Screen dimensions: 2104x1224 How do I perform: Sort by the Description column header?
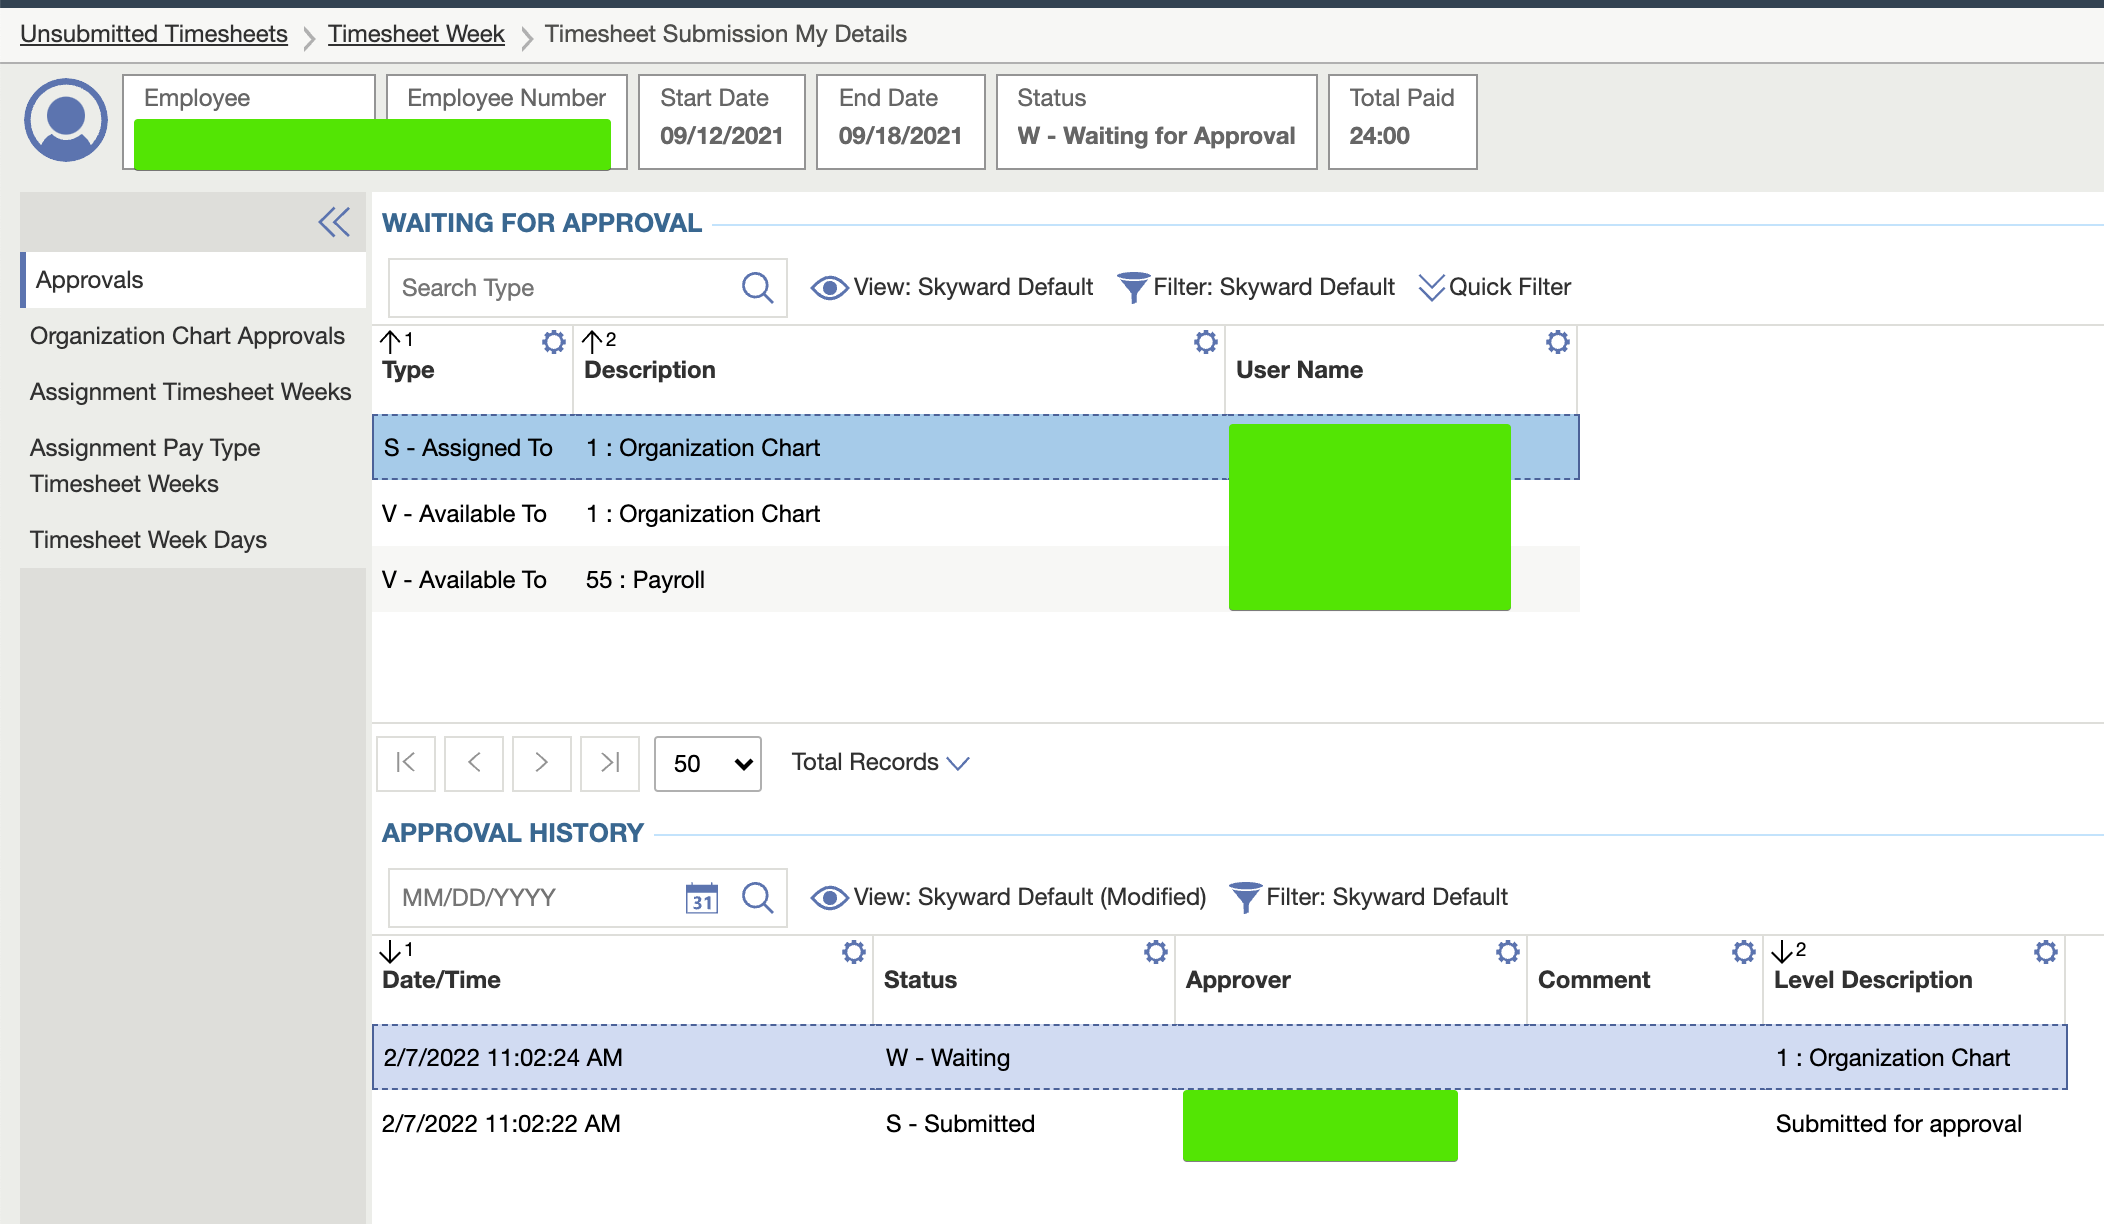coord(650,370)
